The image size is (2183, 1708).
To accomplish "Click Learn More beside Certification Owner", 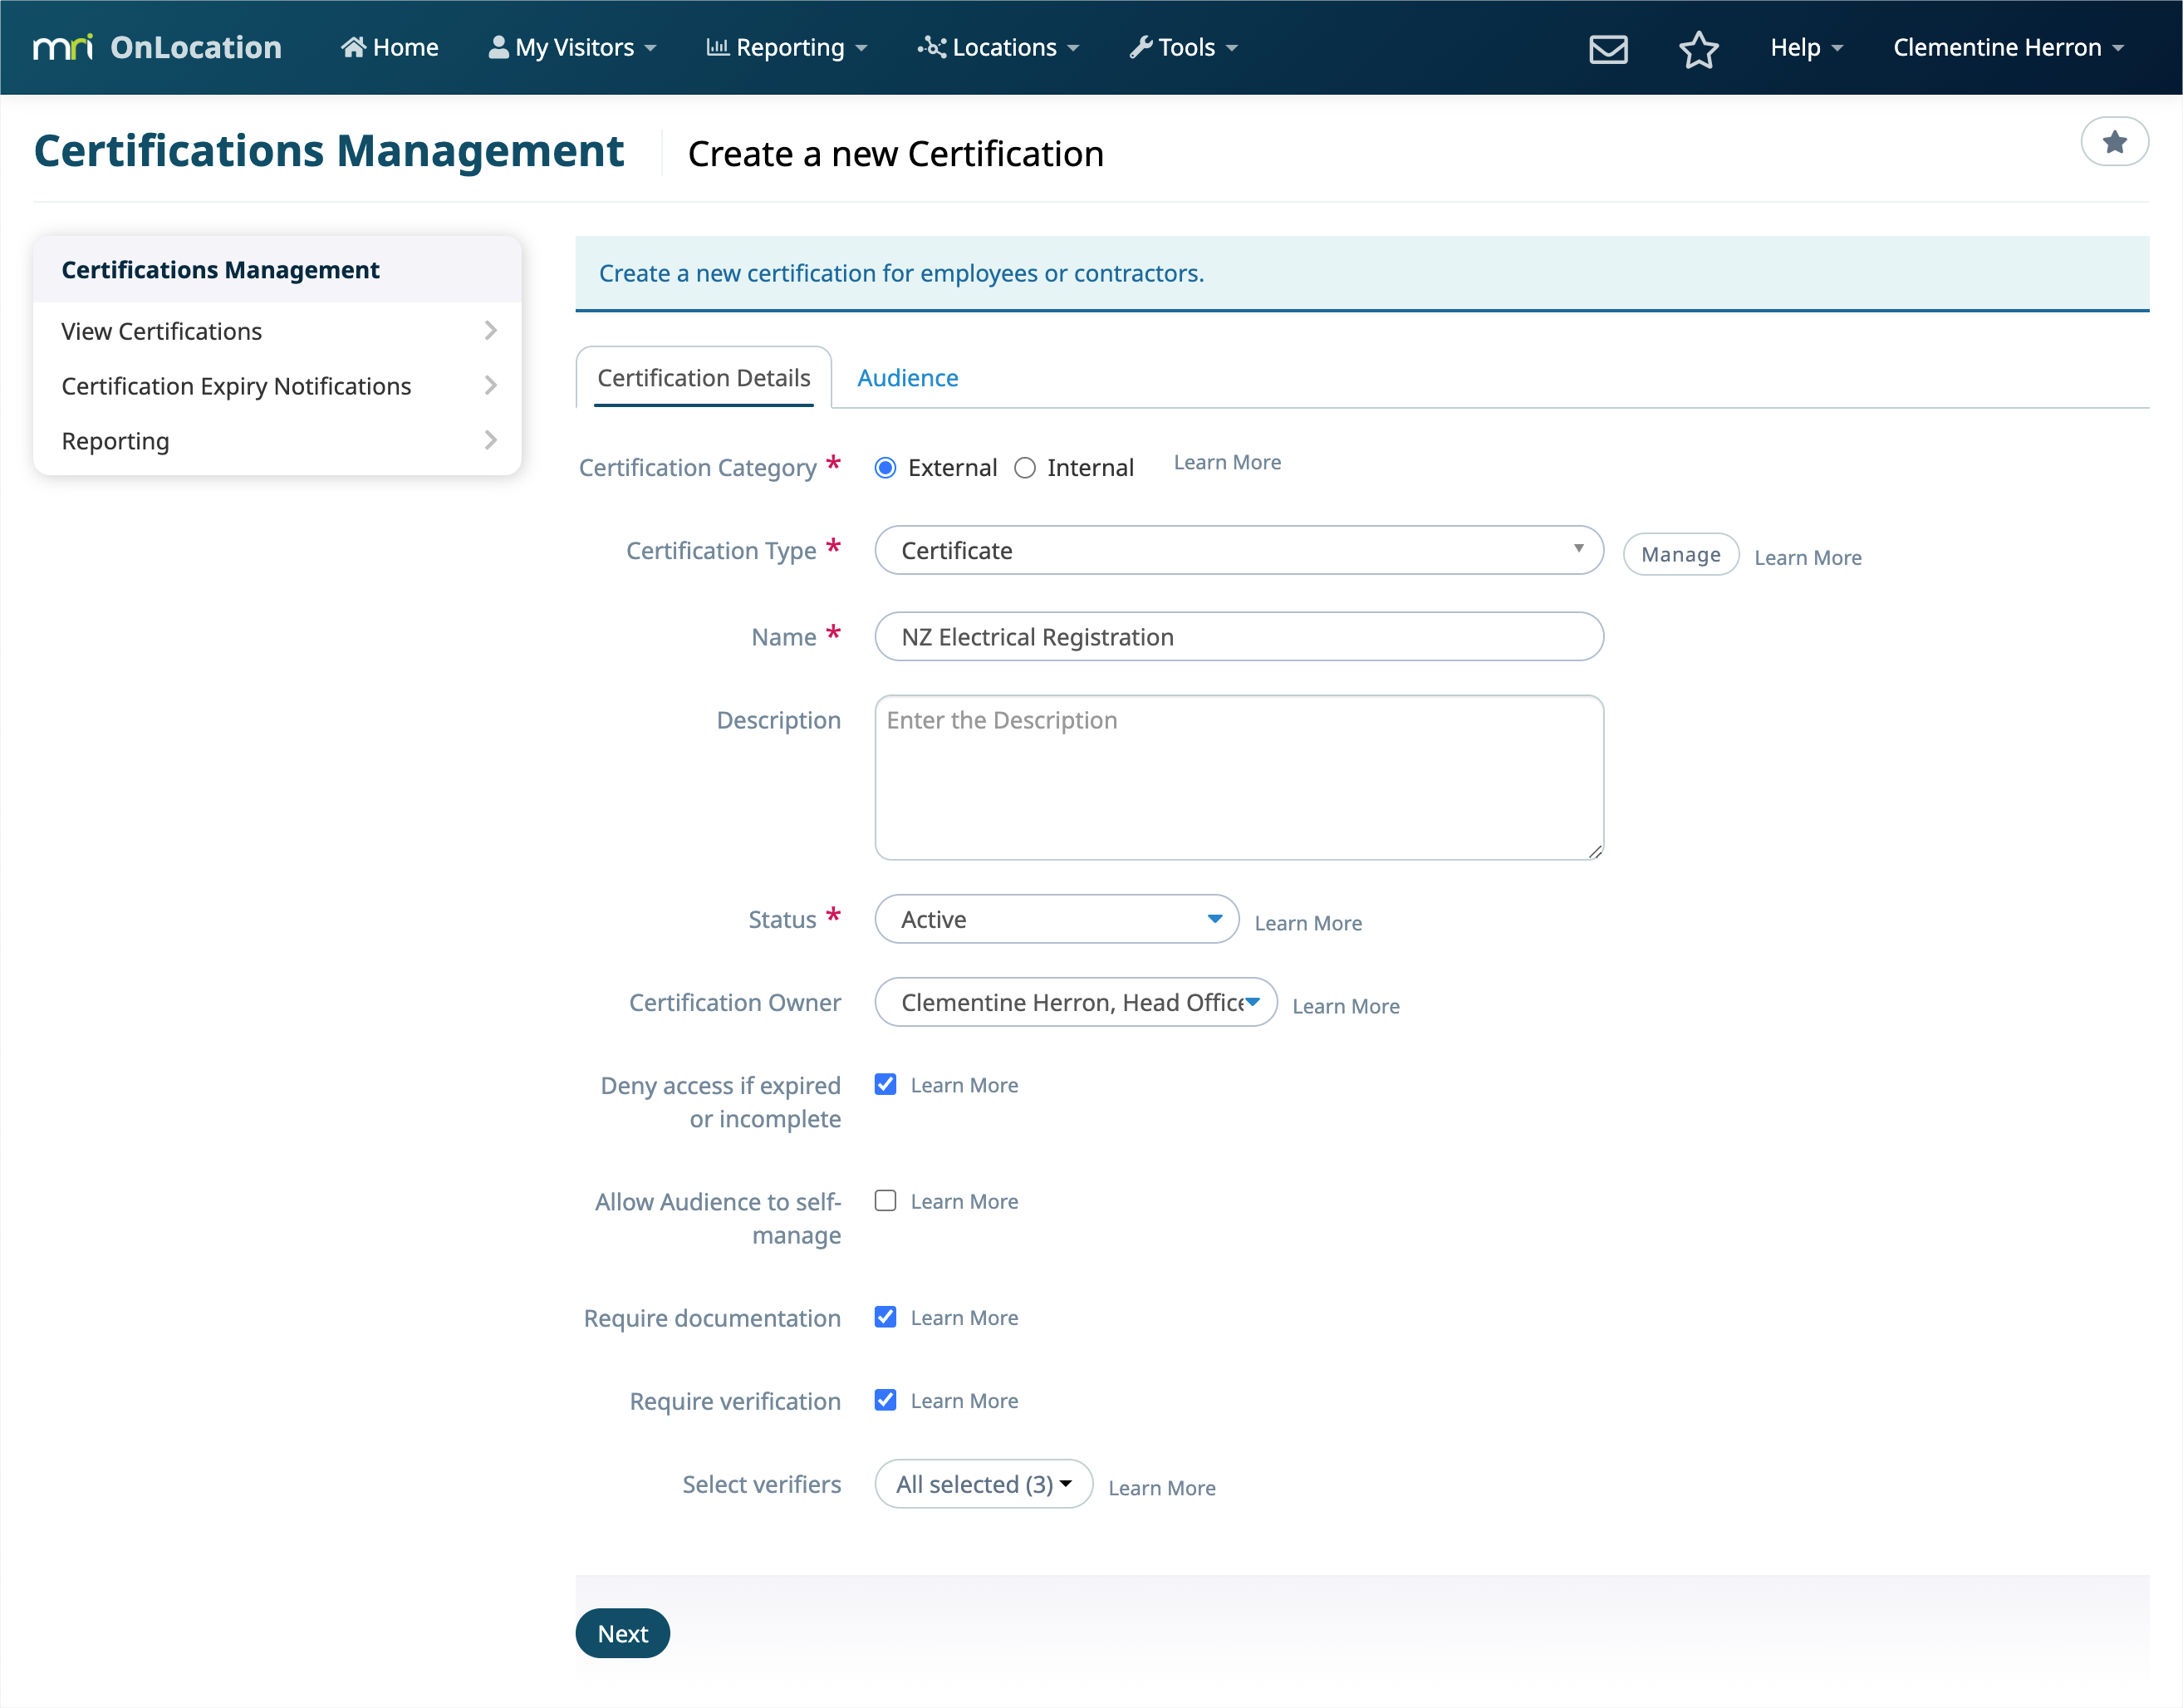I will (1345, 1005).
